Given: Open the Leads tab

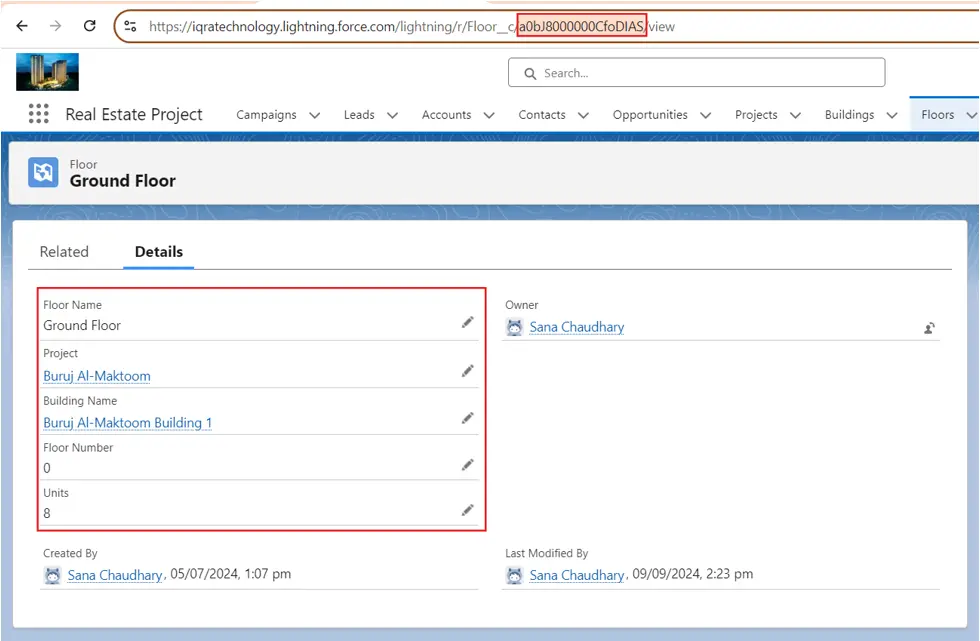Looking at the screenshot, I should (x=359, y=115).
